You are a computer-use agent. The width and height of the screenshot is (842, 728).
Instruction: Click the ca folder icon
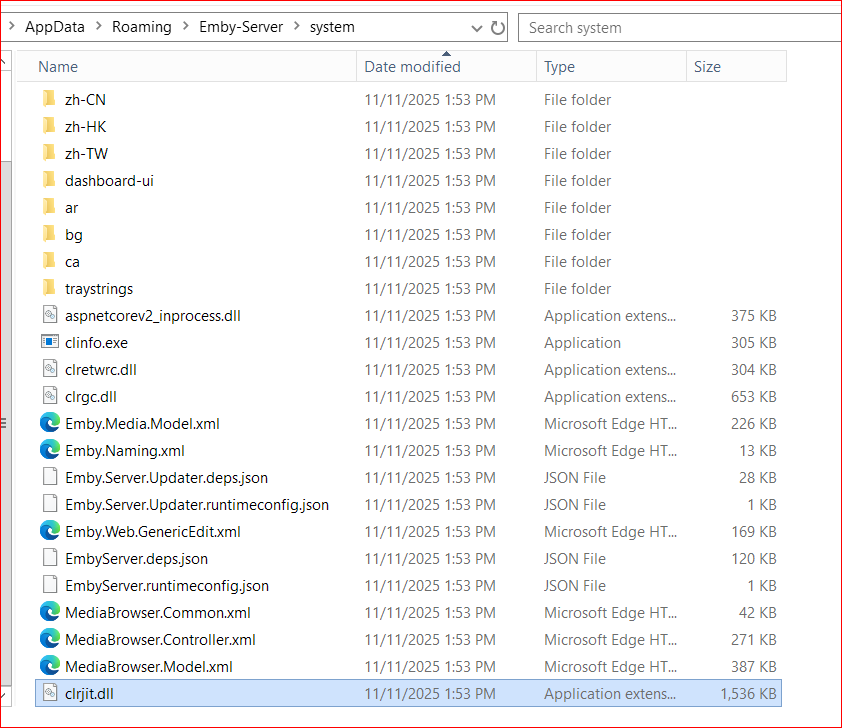click(x=49, y=261)
